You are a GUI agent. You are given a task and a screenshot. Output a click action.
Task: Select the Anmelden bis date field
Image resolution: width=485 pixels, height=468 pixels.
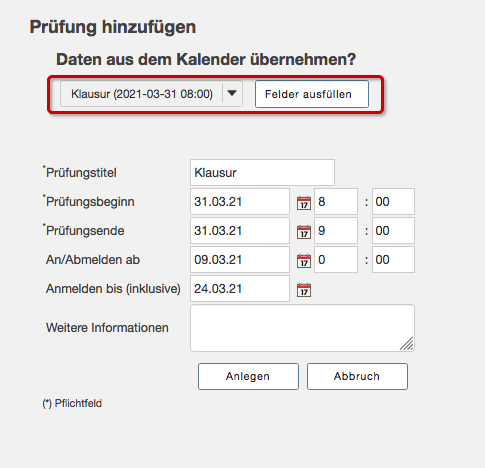(x=240, y=288)
